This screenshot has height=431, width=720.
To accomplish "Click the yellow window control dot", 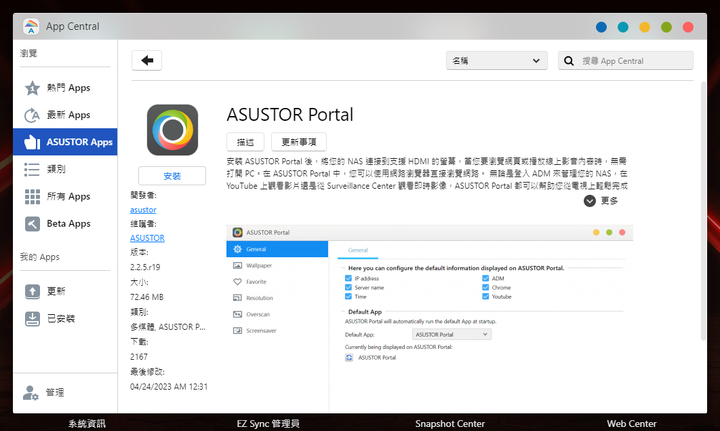I will point(645,27).
